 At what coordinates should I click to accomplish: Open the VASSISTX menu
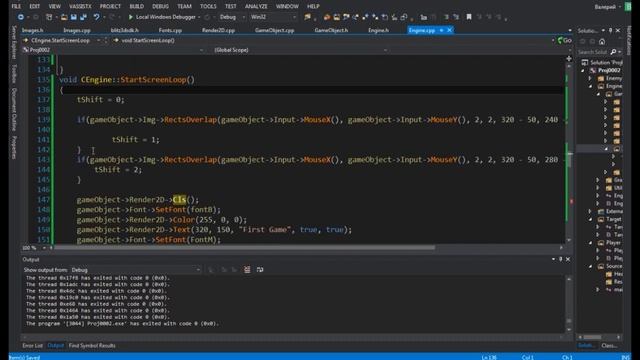[80, 7]
